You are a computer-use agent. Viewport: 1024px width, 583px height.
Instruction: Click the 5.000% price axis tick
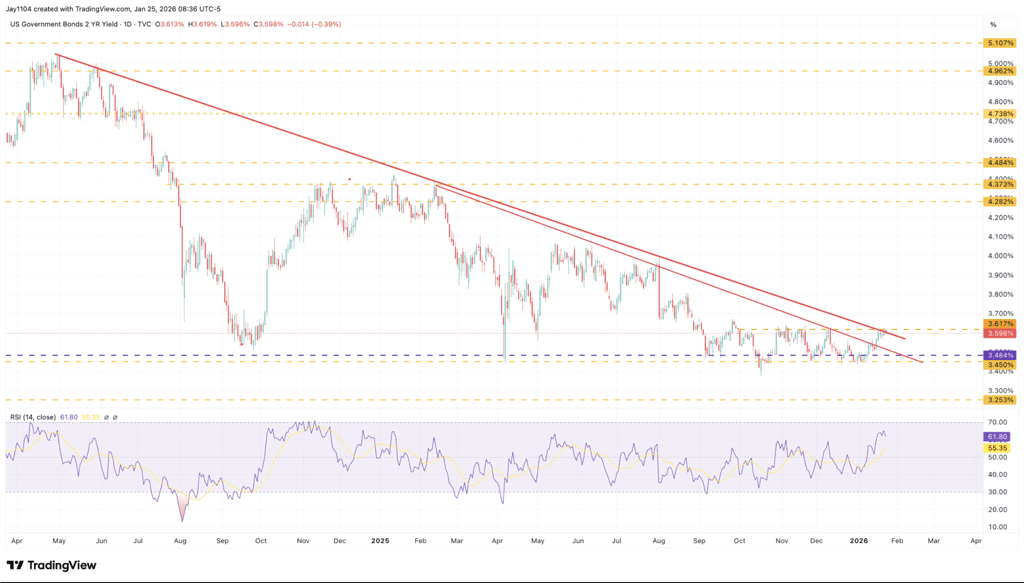click(1001, 64)
